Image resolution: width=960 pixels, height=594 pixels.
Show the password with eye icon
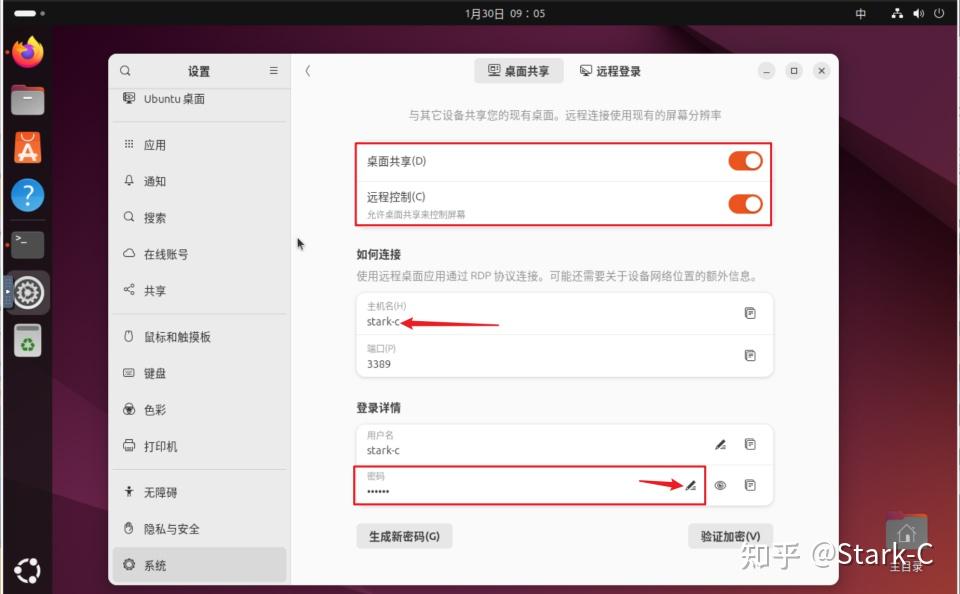point(720,486)
